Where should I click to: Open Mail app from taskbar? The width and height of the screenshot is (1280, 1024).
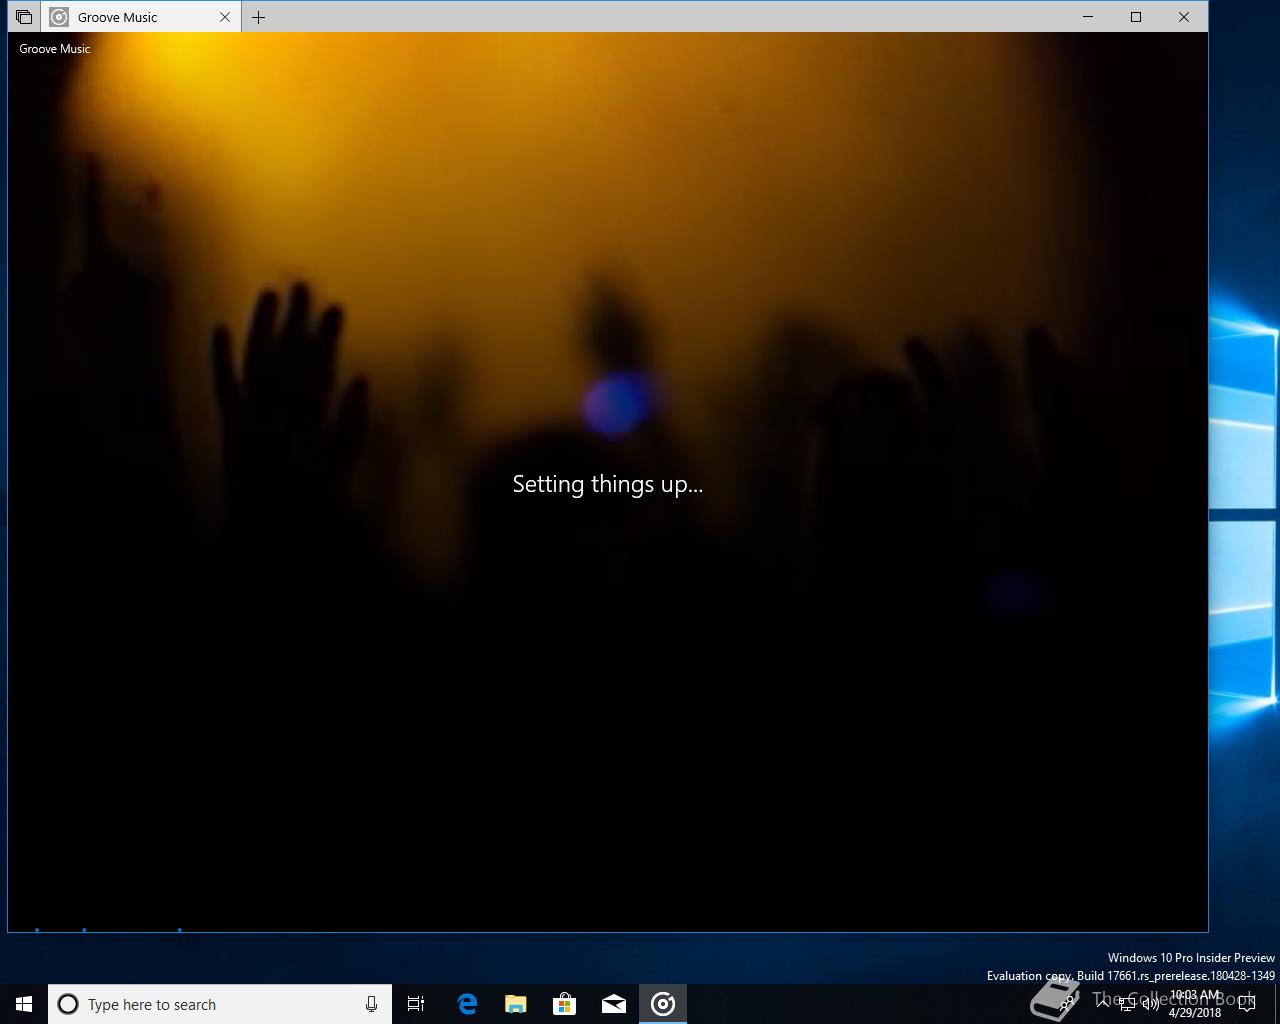tap(613, 1004)
